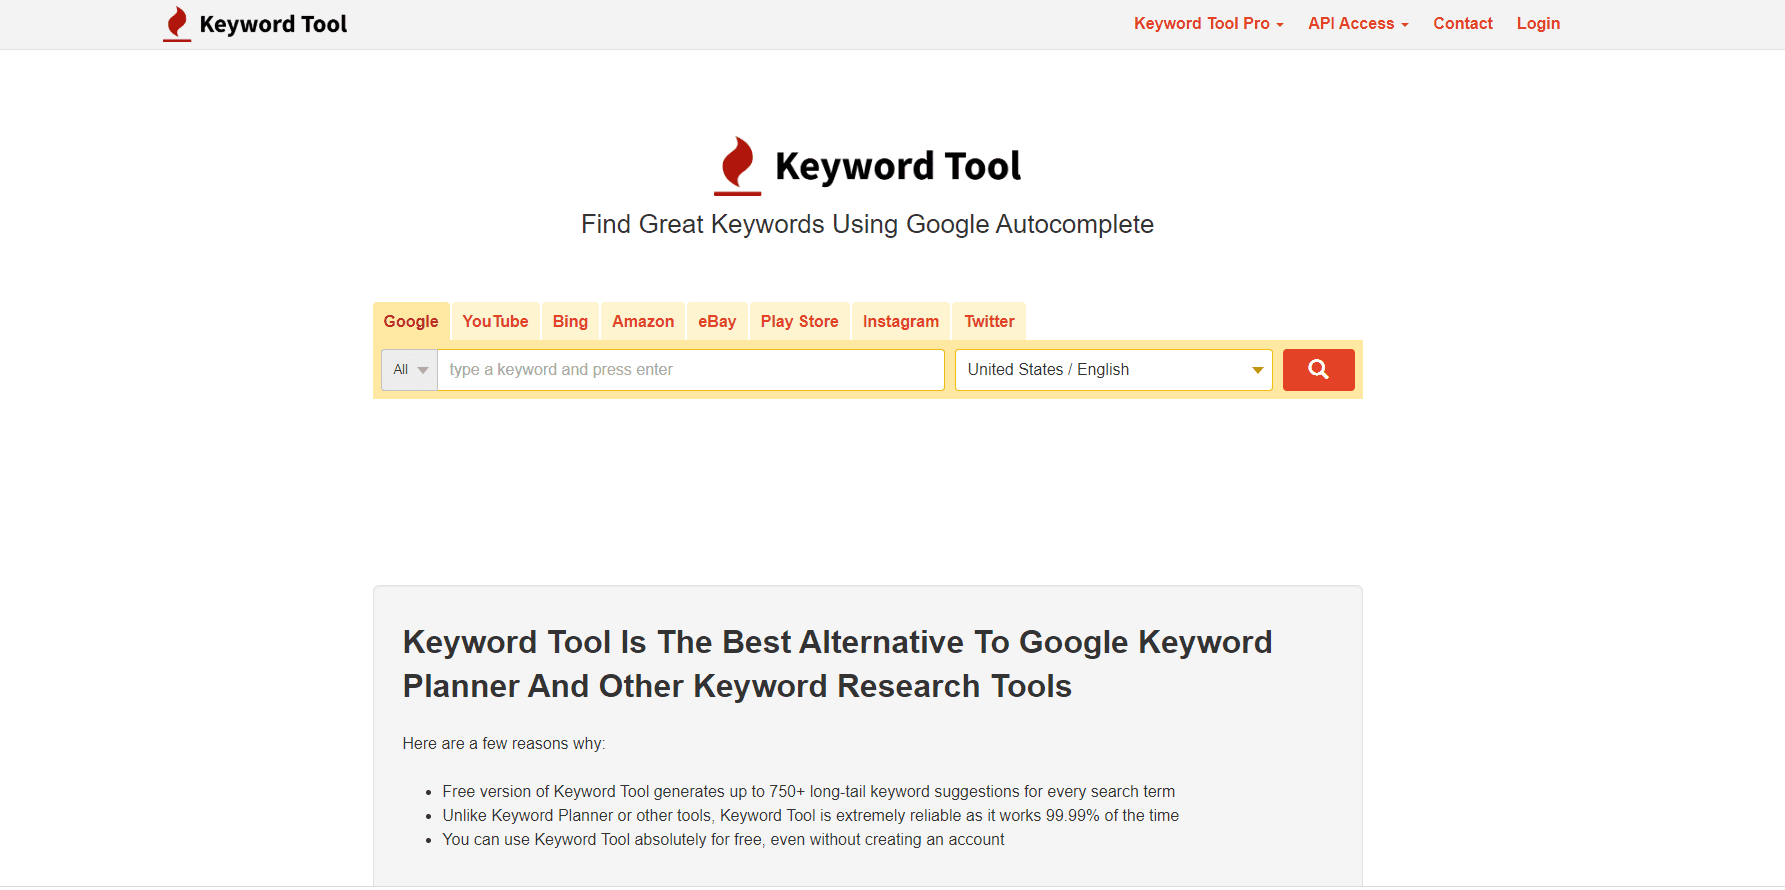Go to the Login page

(1538, 24)
